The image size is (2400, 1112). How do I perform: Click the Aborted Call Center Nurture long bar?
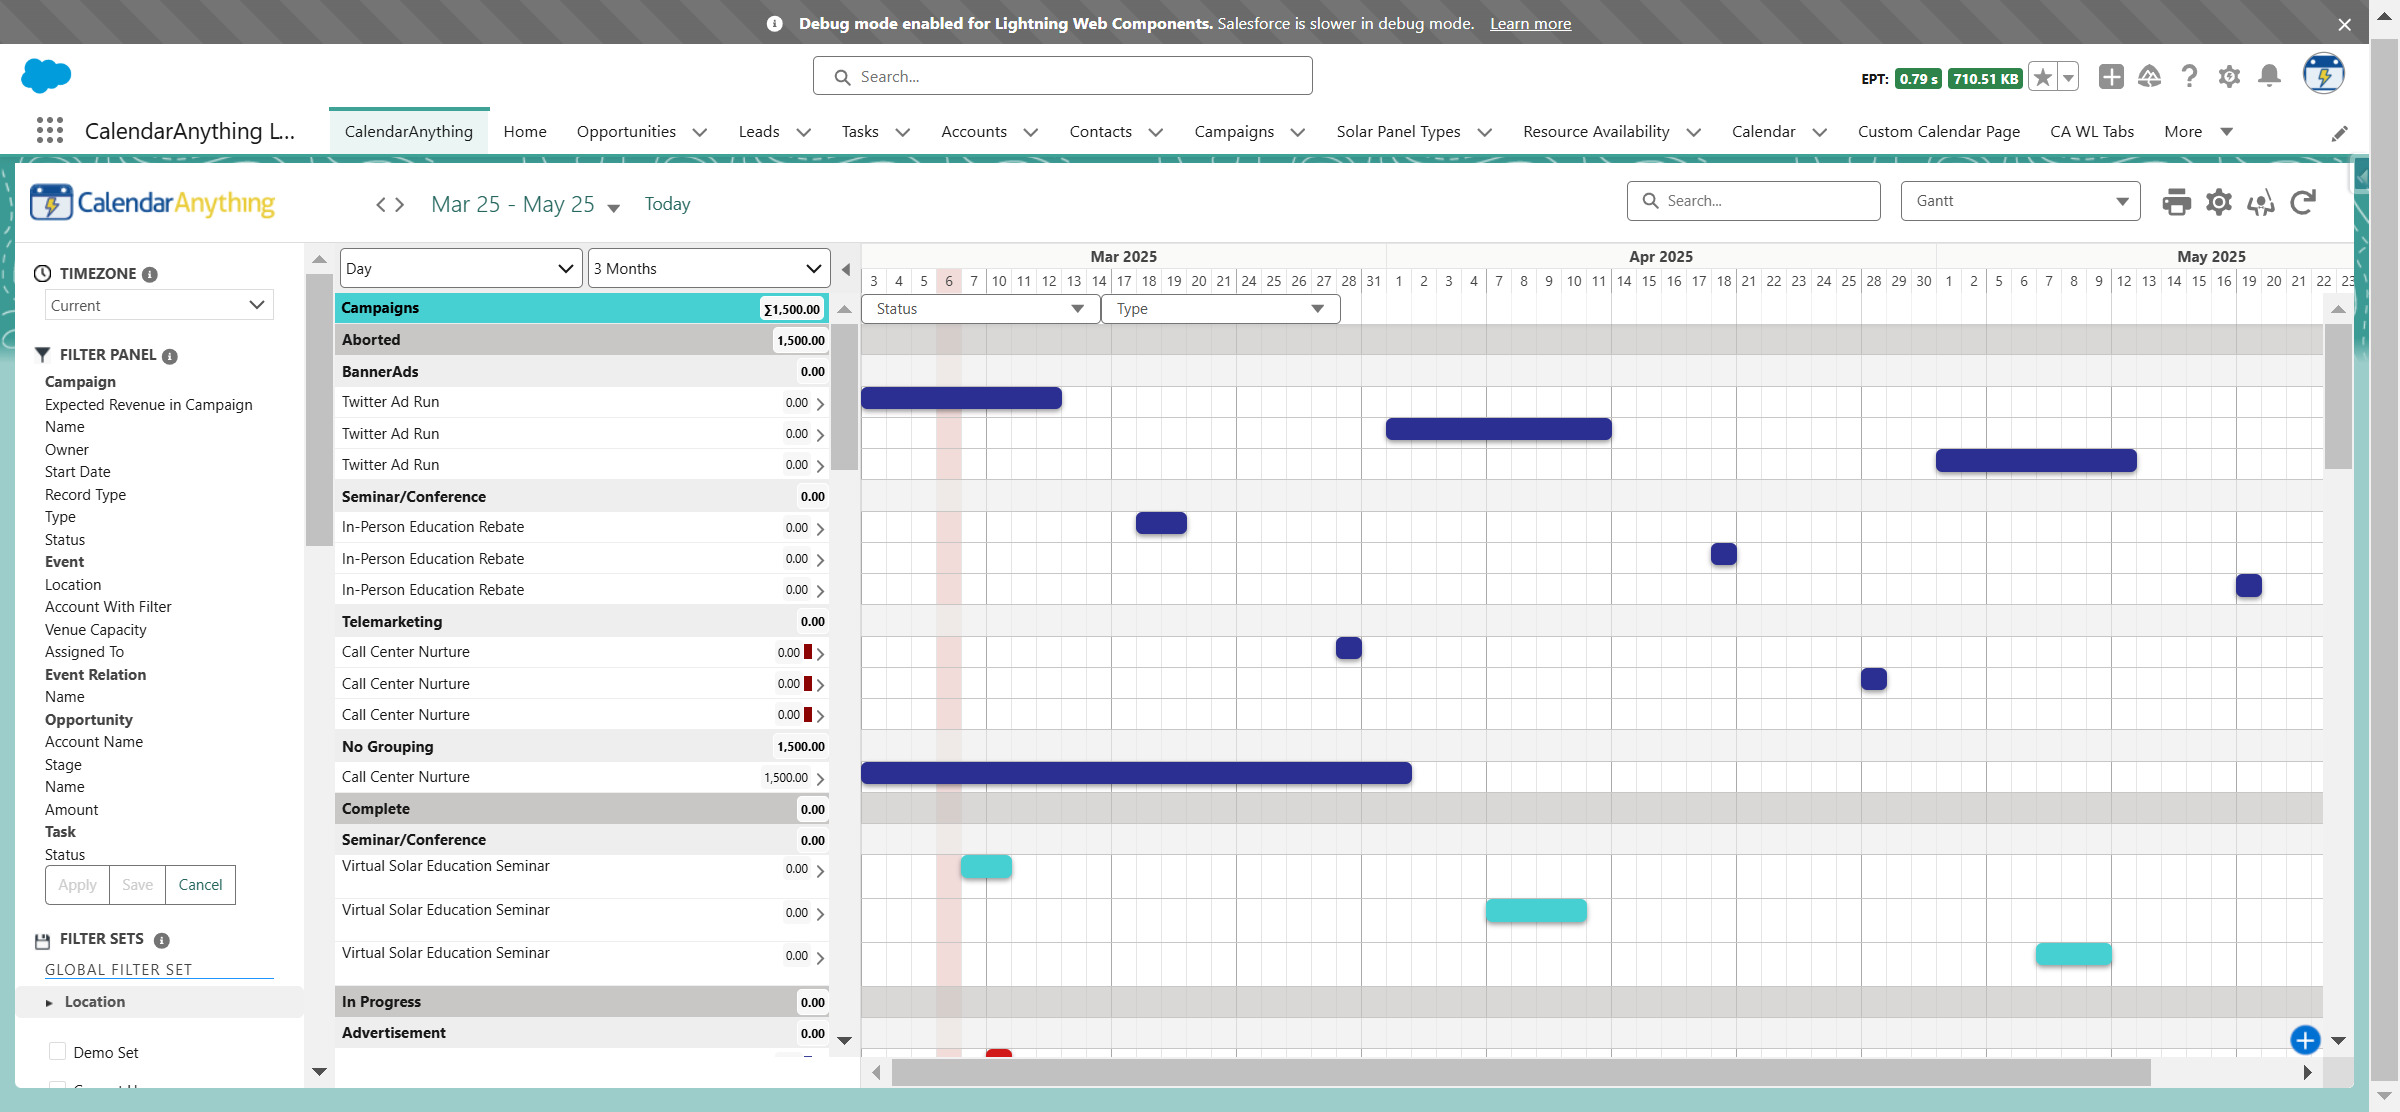[x=1137, y=773]
